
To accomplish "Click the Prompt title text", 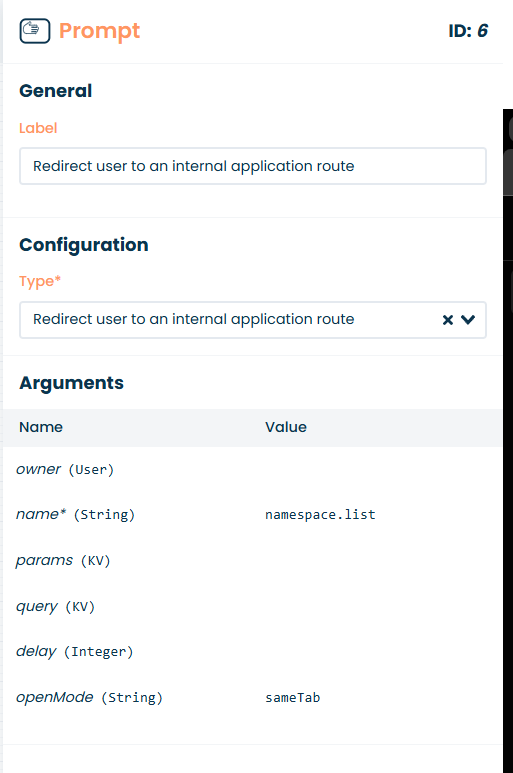I will [x=100, y=31].
